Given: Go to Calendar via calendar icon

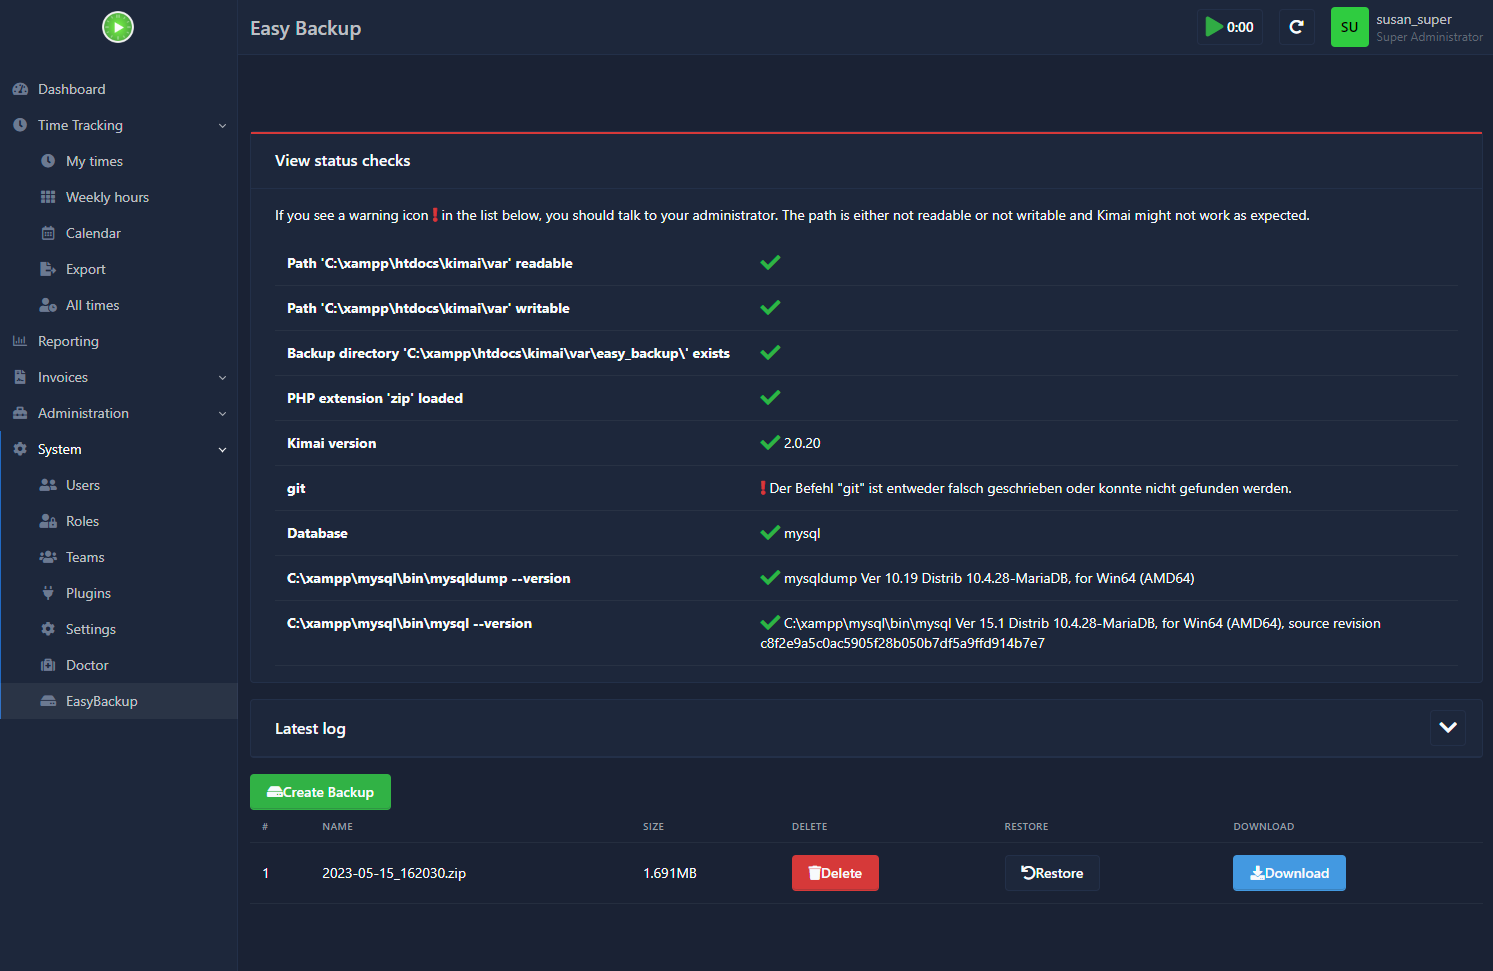Looking at the screenshot, I should point(48,233).
